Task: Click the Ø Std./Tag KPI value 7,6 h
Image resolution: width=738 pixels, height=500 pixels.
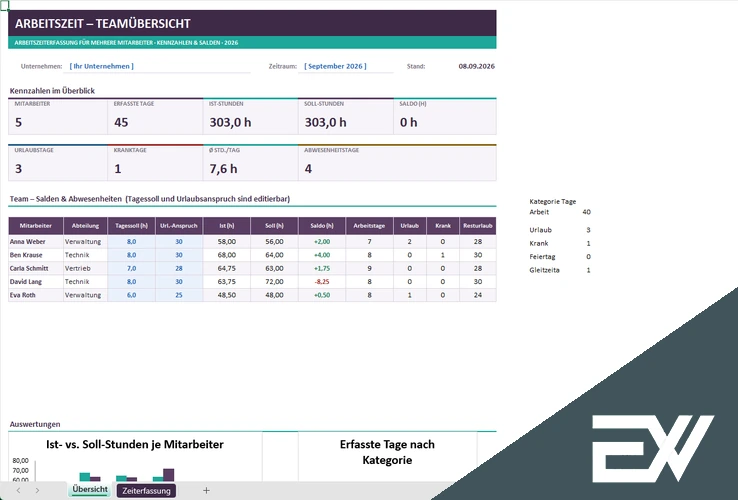Action: point(223,169)
